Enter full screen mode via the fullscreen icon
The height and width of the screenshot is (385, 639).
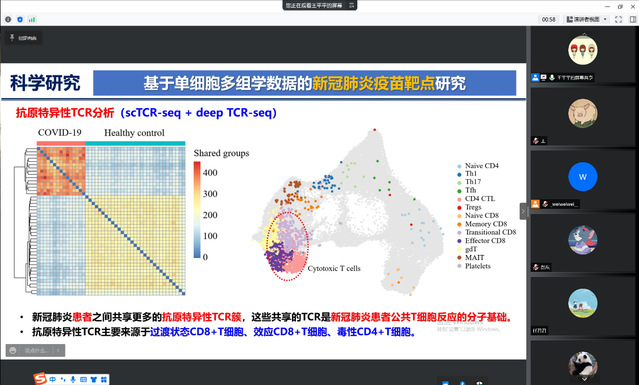619,20
